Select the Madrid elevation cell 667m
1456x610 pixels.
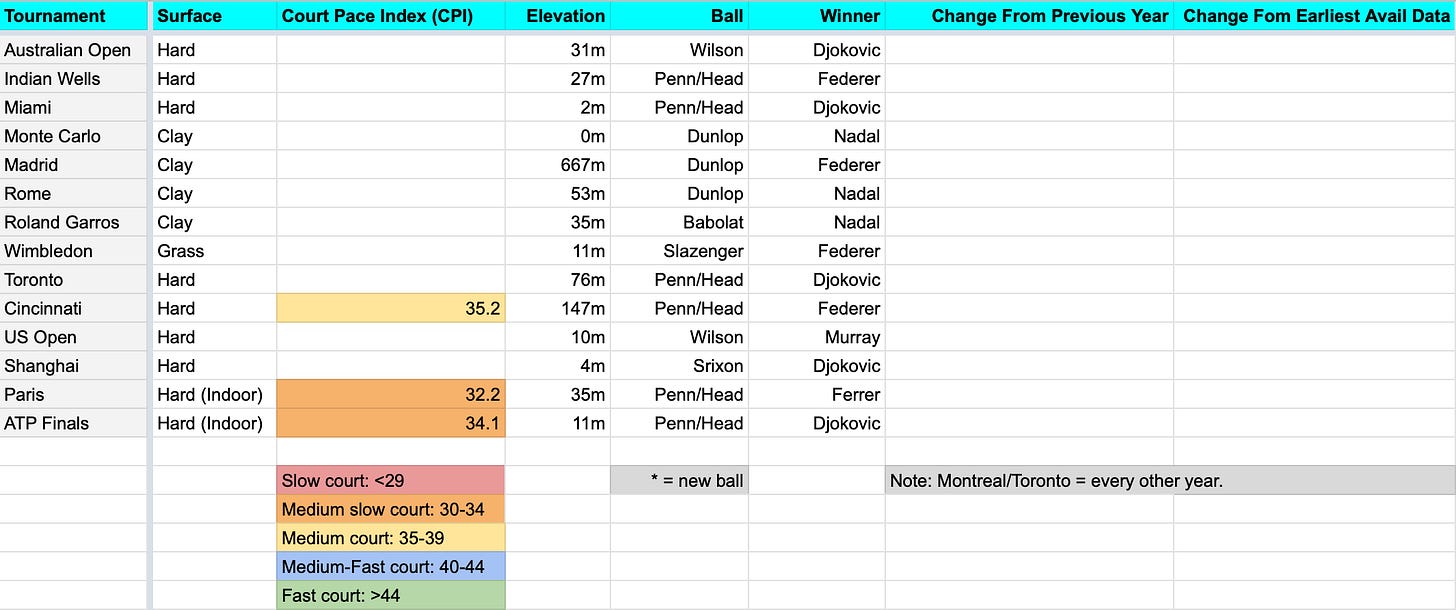coord(558,165)
